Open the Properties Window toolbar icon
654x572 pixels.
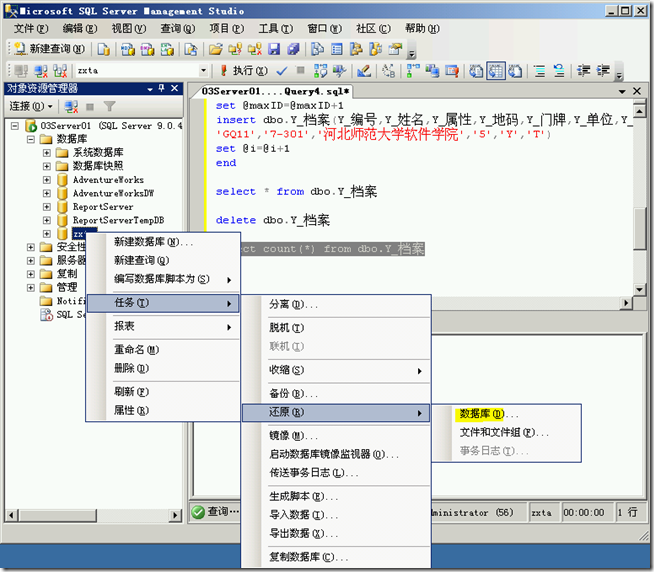(x=395, y=49)
